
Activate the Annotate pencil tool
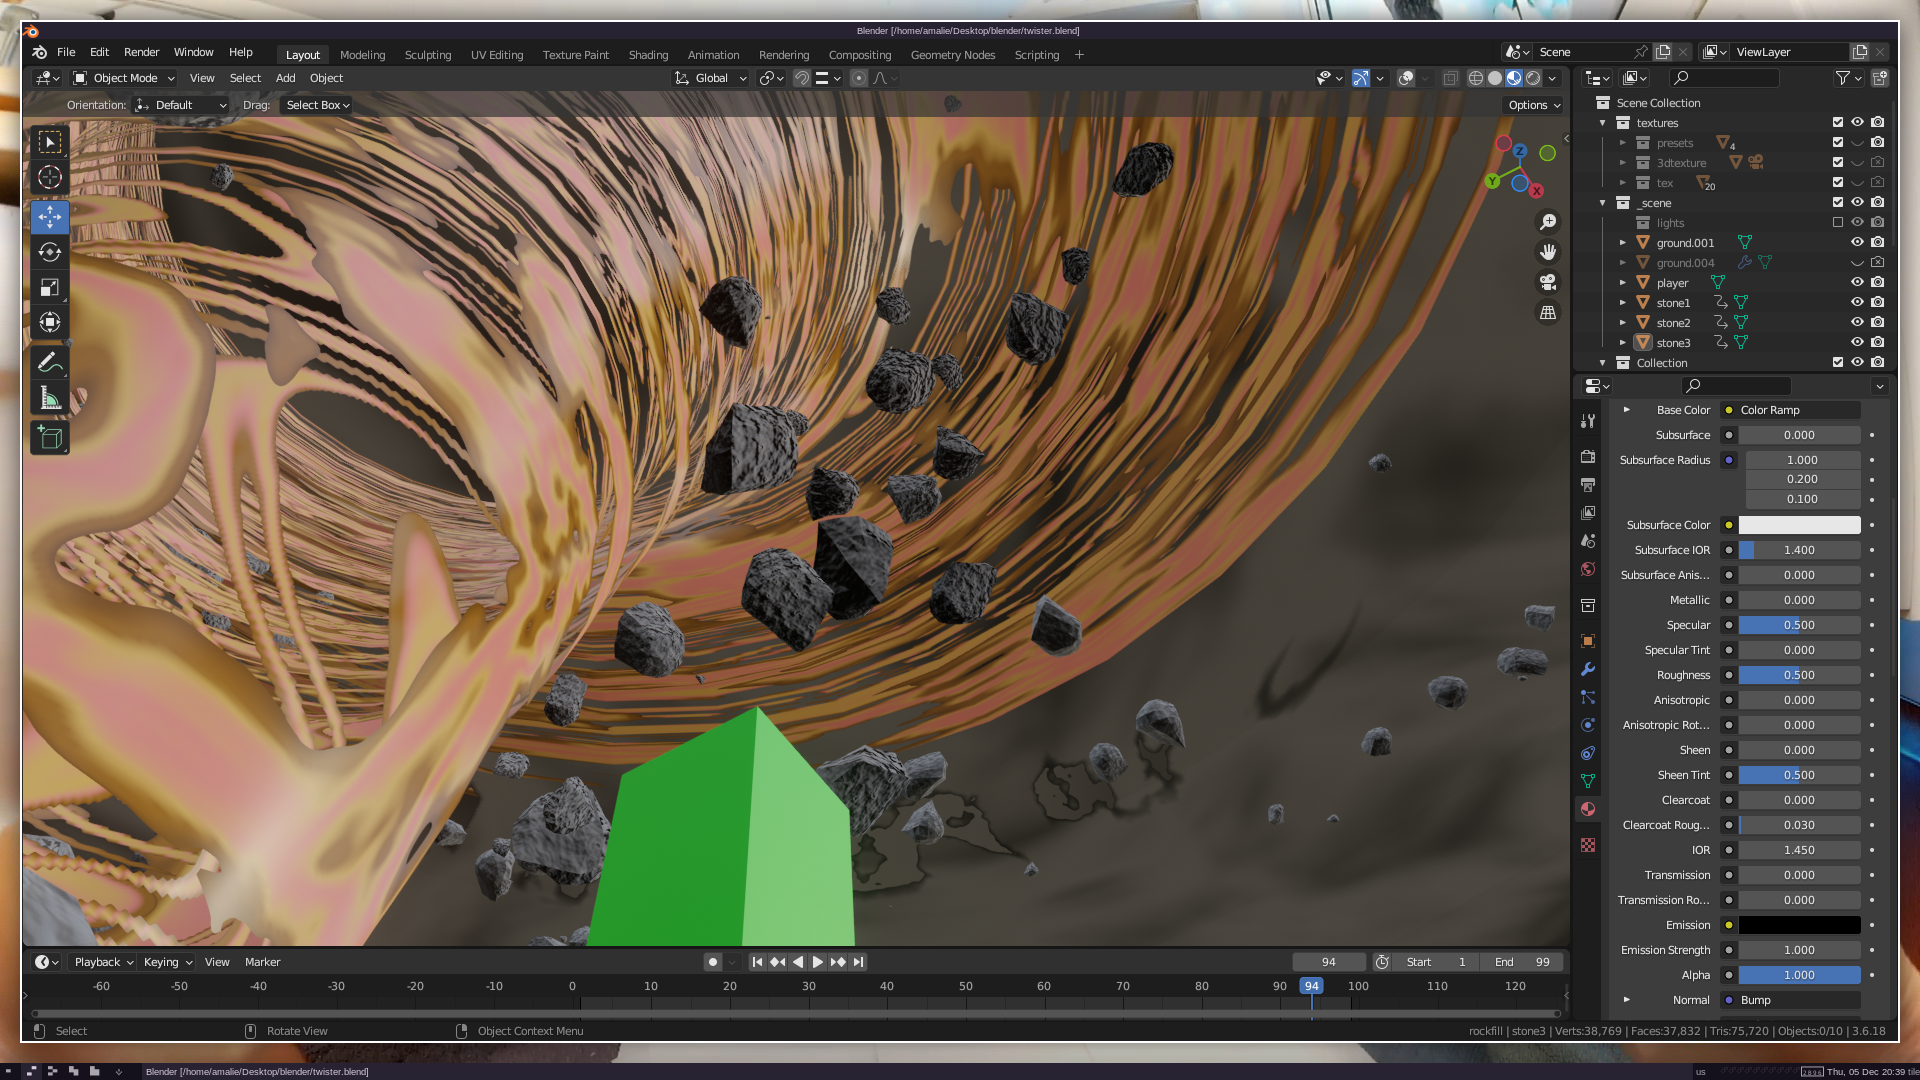50,363
